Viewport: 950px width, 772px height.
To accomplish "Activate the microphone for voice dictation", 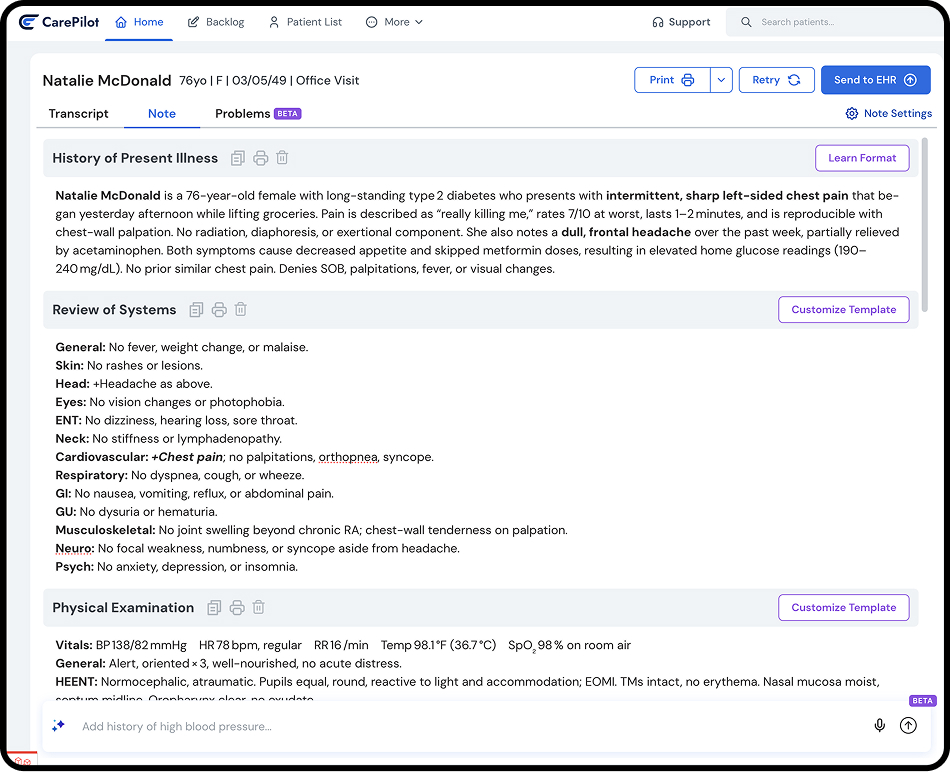I will (879, 725).
